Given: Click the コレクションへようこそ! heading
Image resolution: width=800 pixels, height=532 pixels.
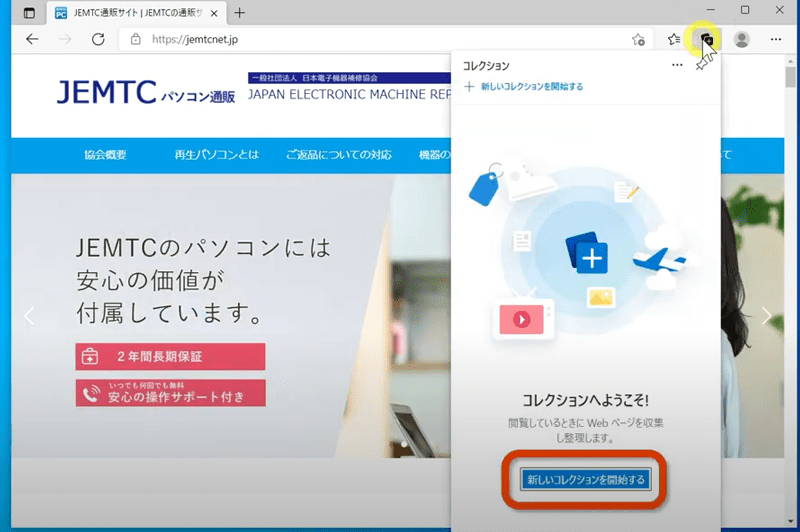Looking at the screenshot, I should 586,400.
